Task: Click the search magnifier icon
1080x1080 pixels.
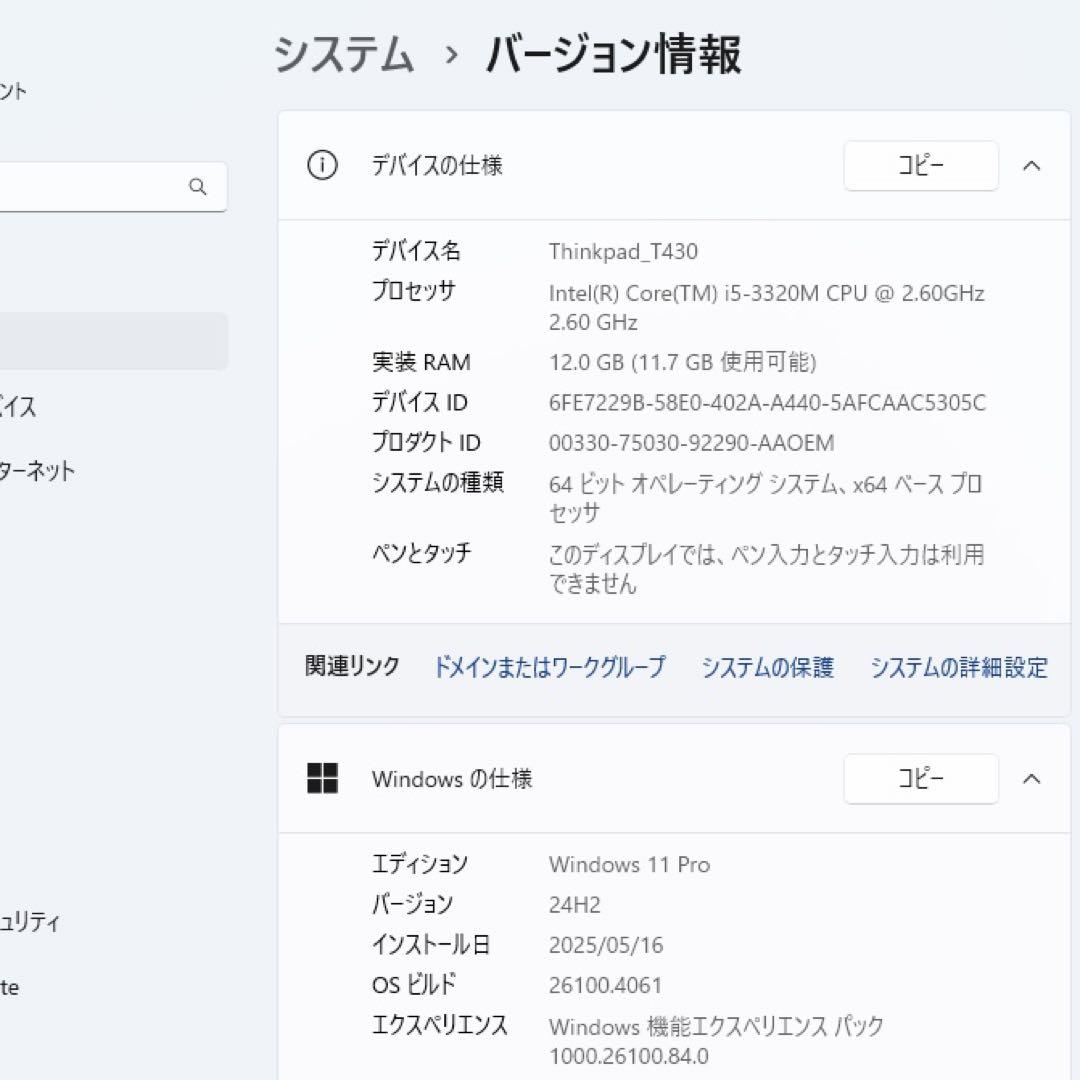Action: (x=198, y=187)
